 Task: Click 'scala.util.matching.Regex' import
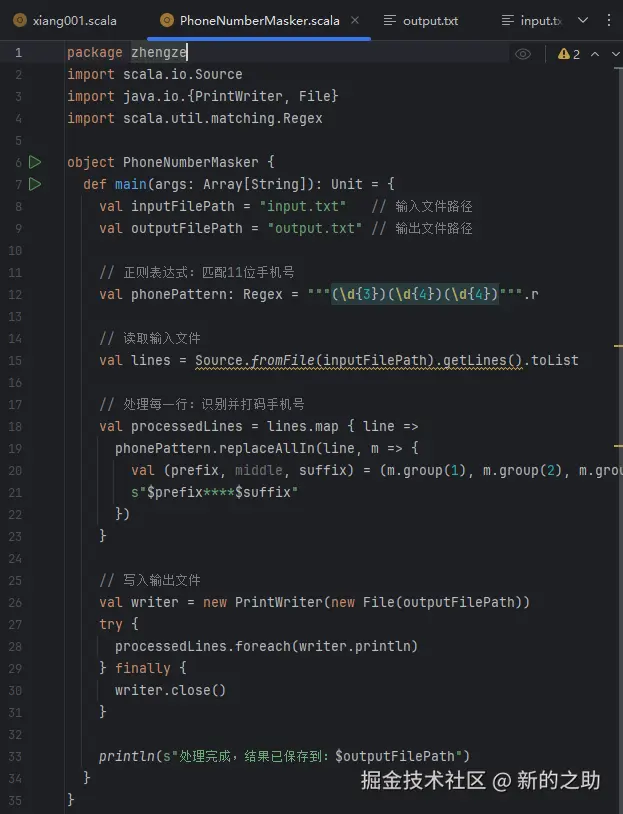coord(223,118)
